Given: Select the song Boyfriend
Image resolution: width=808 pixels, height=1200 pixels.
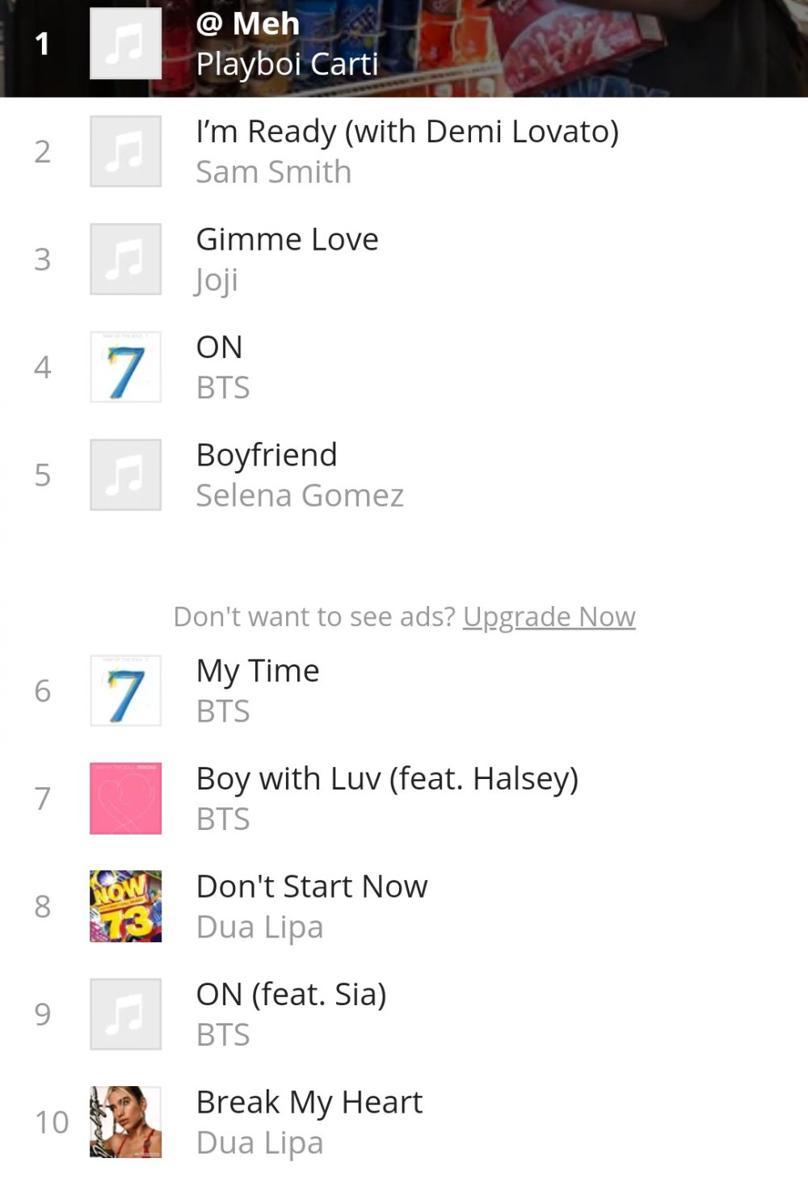Looking at the screenshot, I should point(267,456).
